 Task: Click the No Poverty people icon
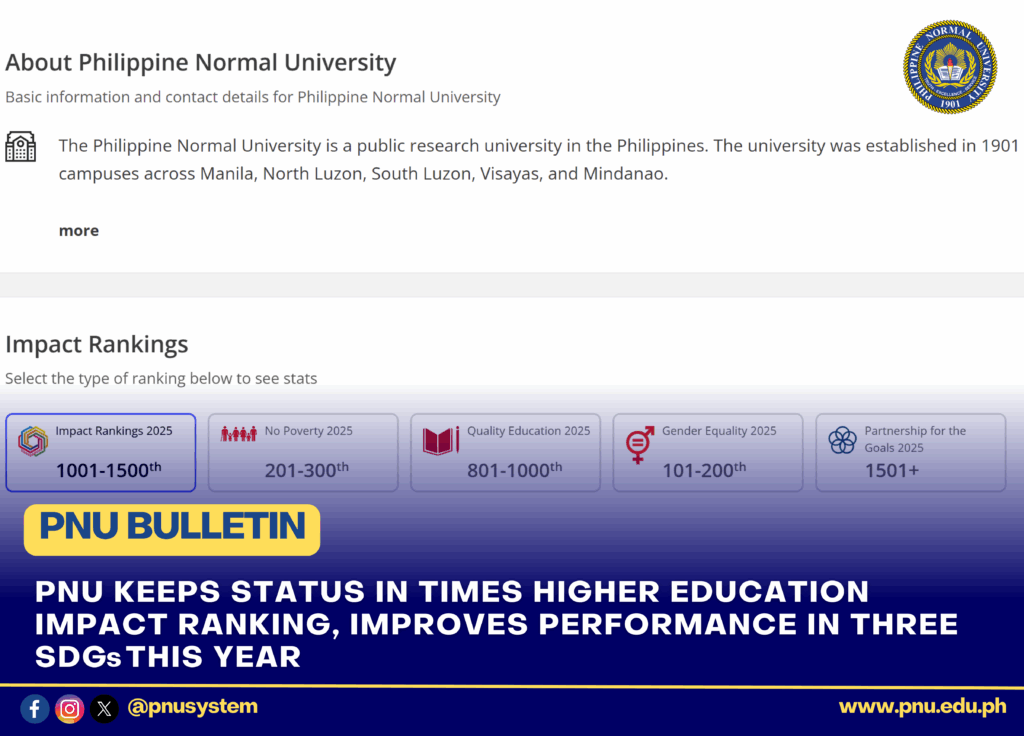[x=239, y=433]
